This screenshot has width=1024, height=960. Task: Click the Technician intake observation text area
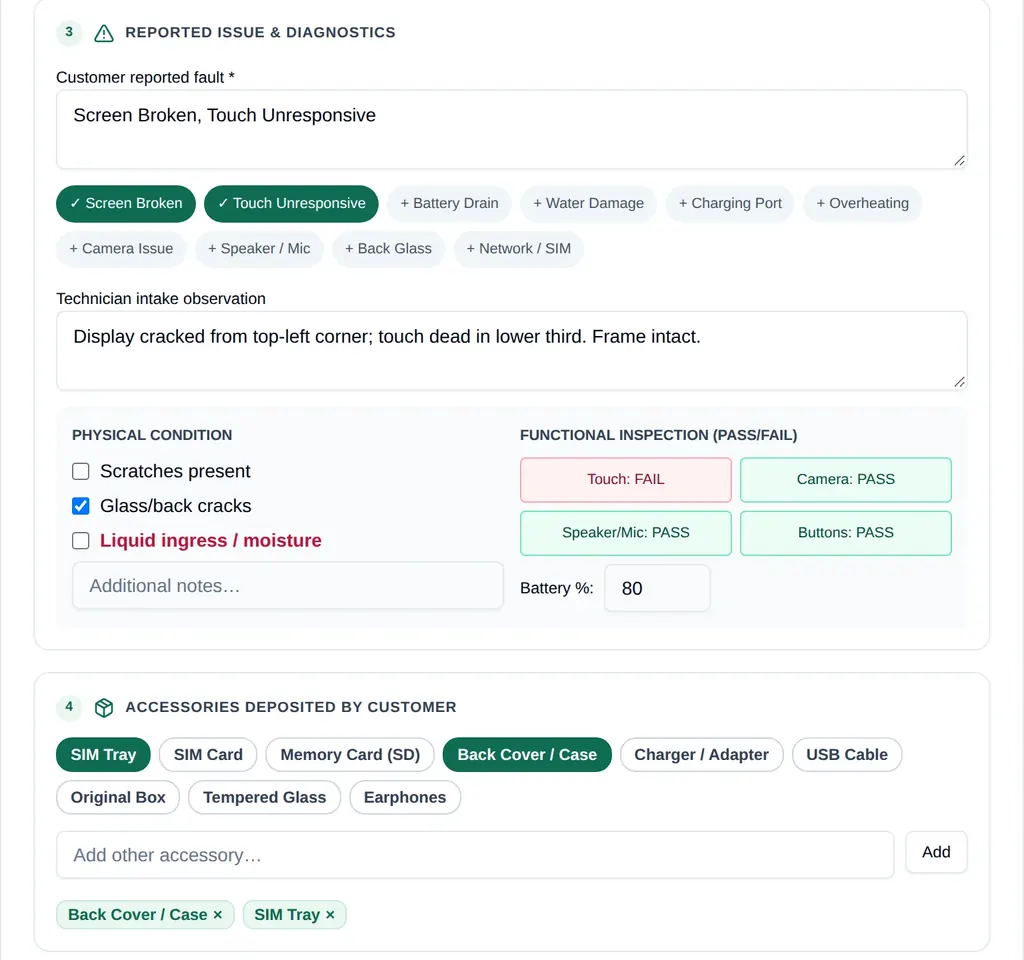click(511, 351)
